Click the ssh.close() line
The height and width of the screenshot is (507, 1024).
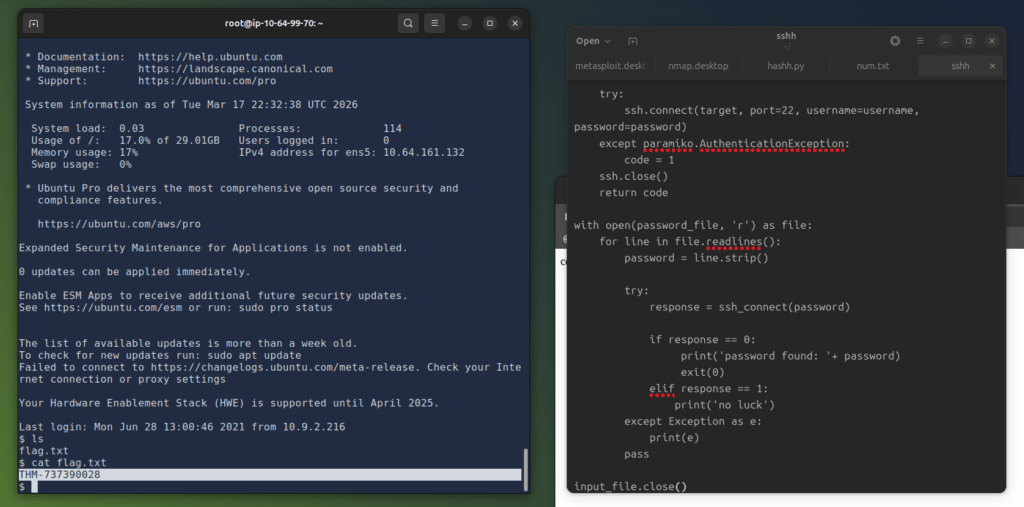pos(633,176)
